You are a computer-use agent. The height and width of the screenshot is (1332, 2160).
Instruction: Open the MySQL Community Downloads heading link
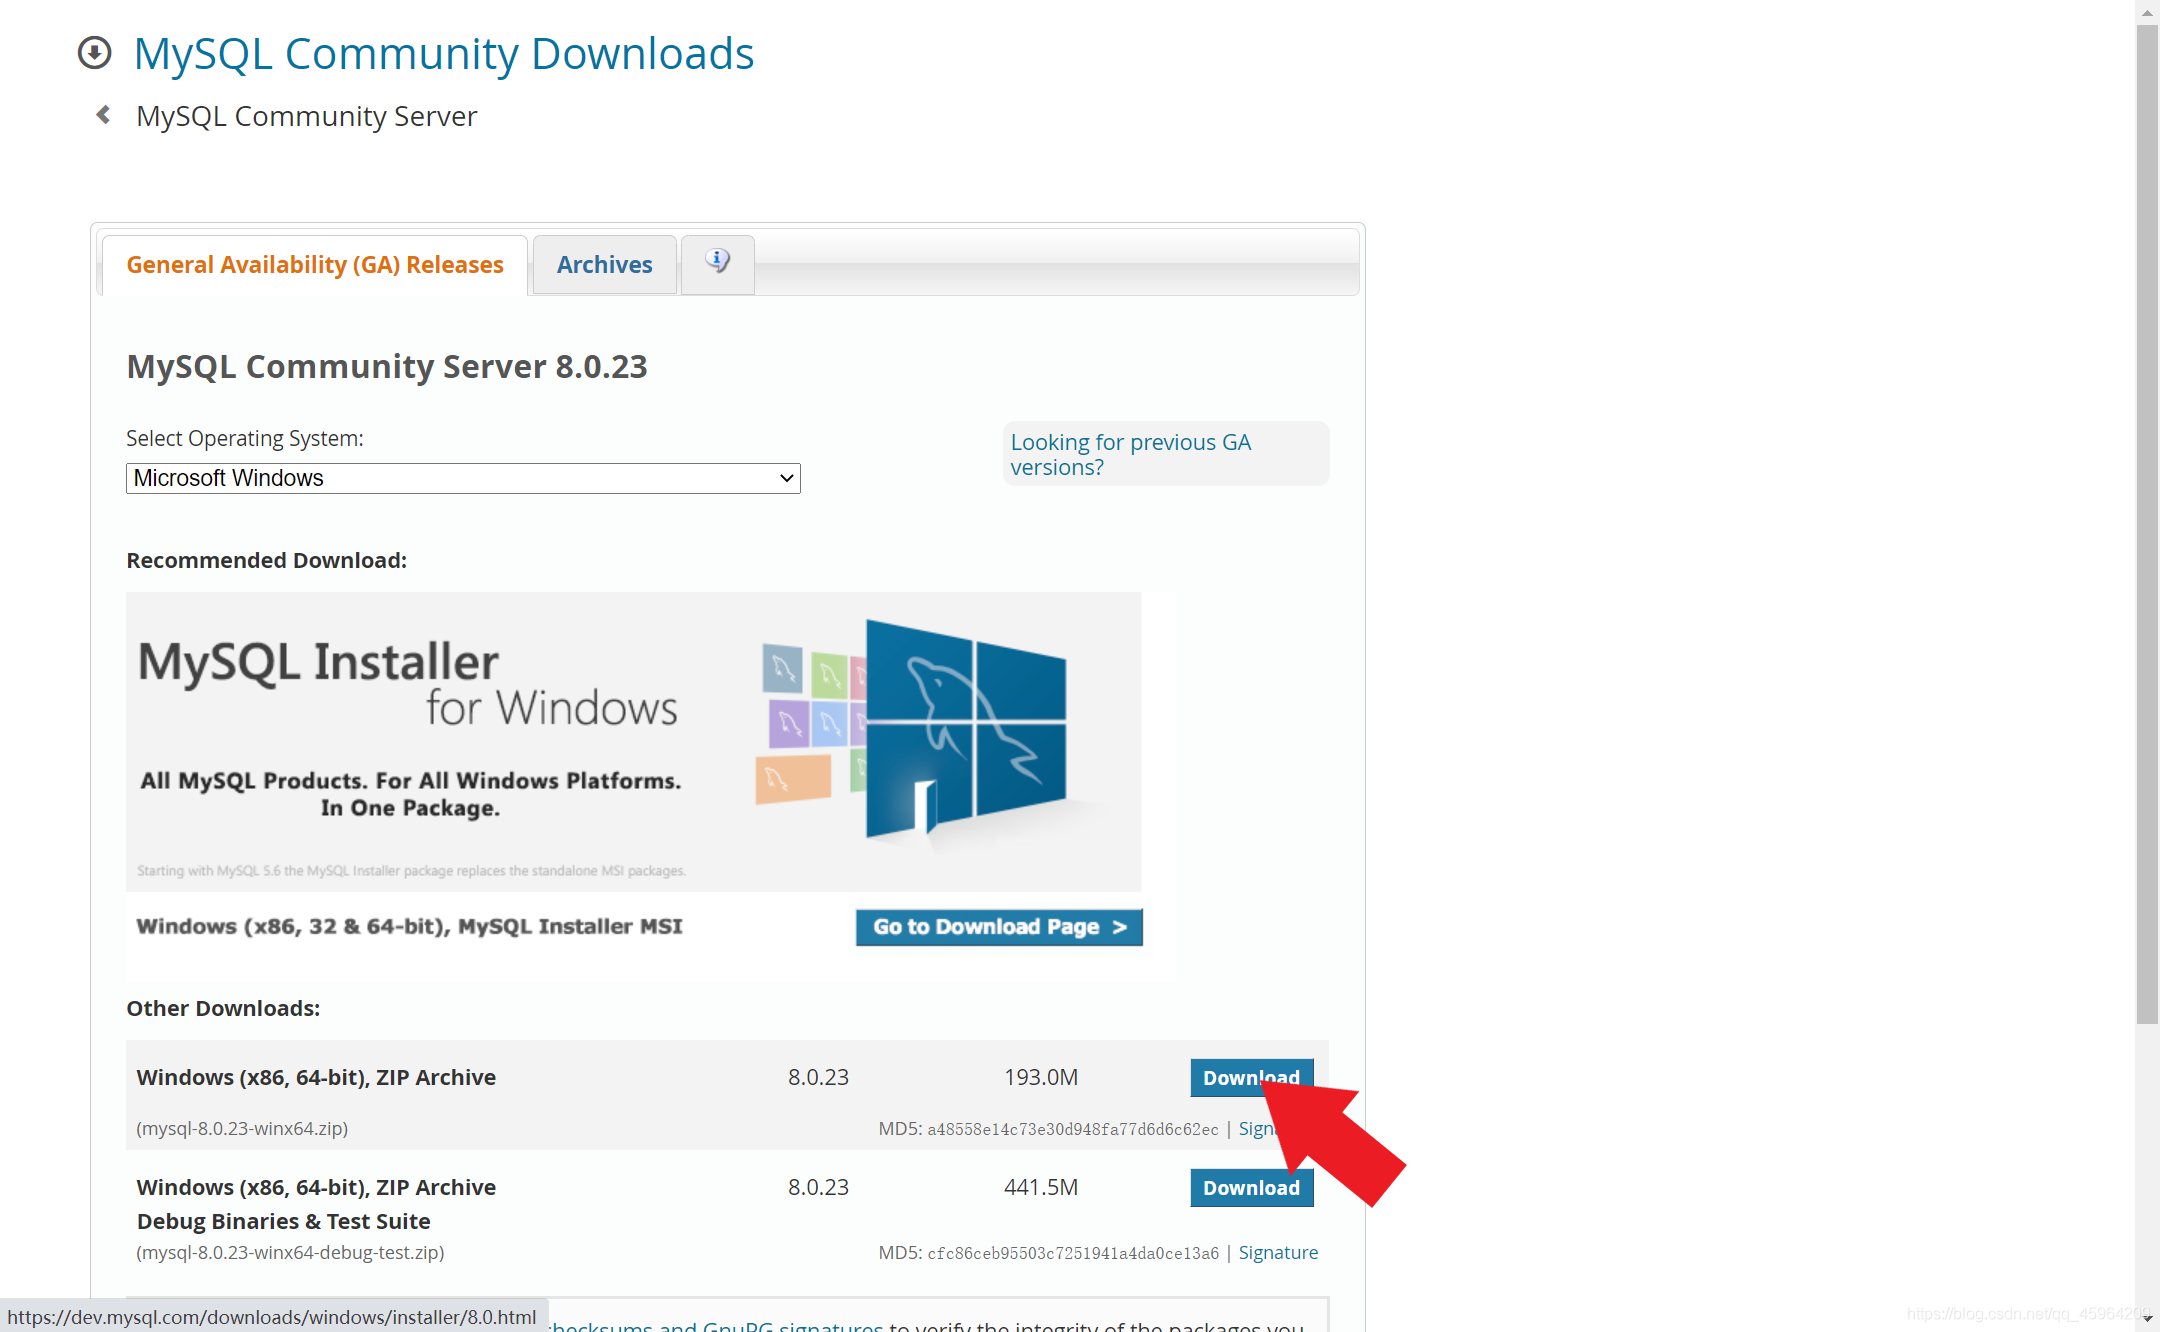tap(444, 53)
